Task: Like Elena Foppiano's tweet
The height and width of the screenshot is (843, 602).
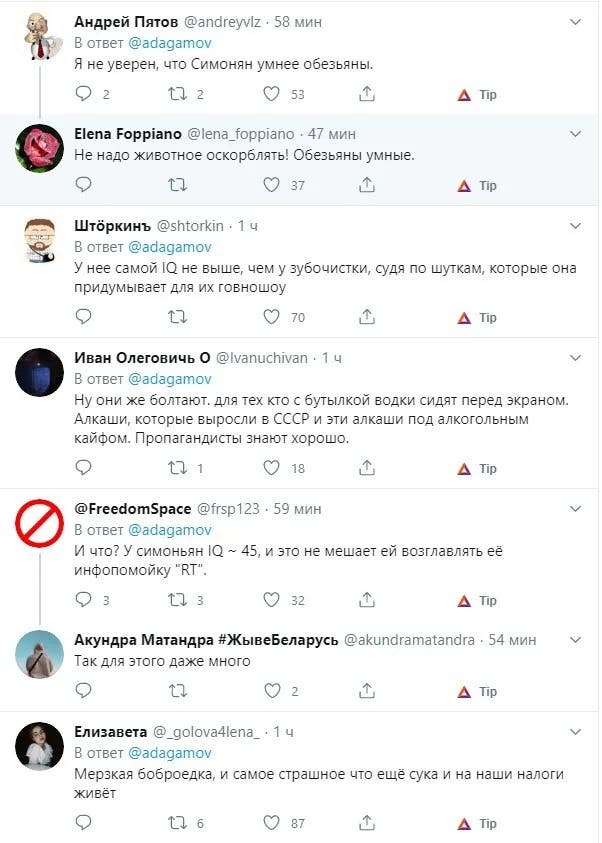Action: click(x=271, y=185)
